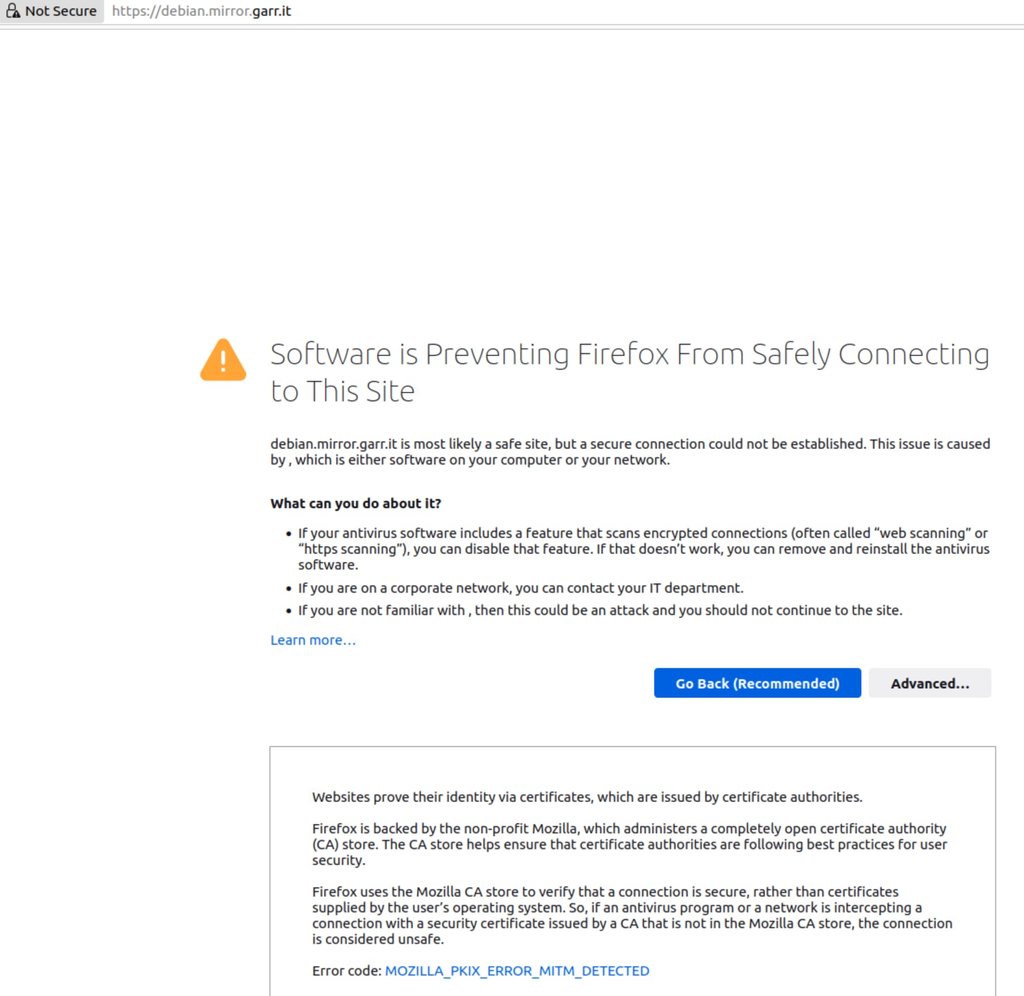Click the antivirus software bullet point text

[643, 549]
